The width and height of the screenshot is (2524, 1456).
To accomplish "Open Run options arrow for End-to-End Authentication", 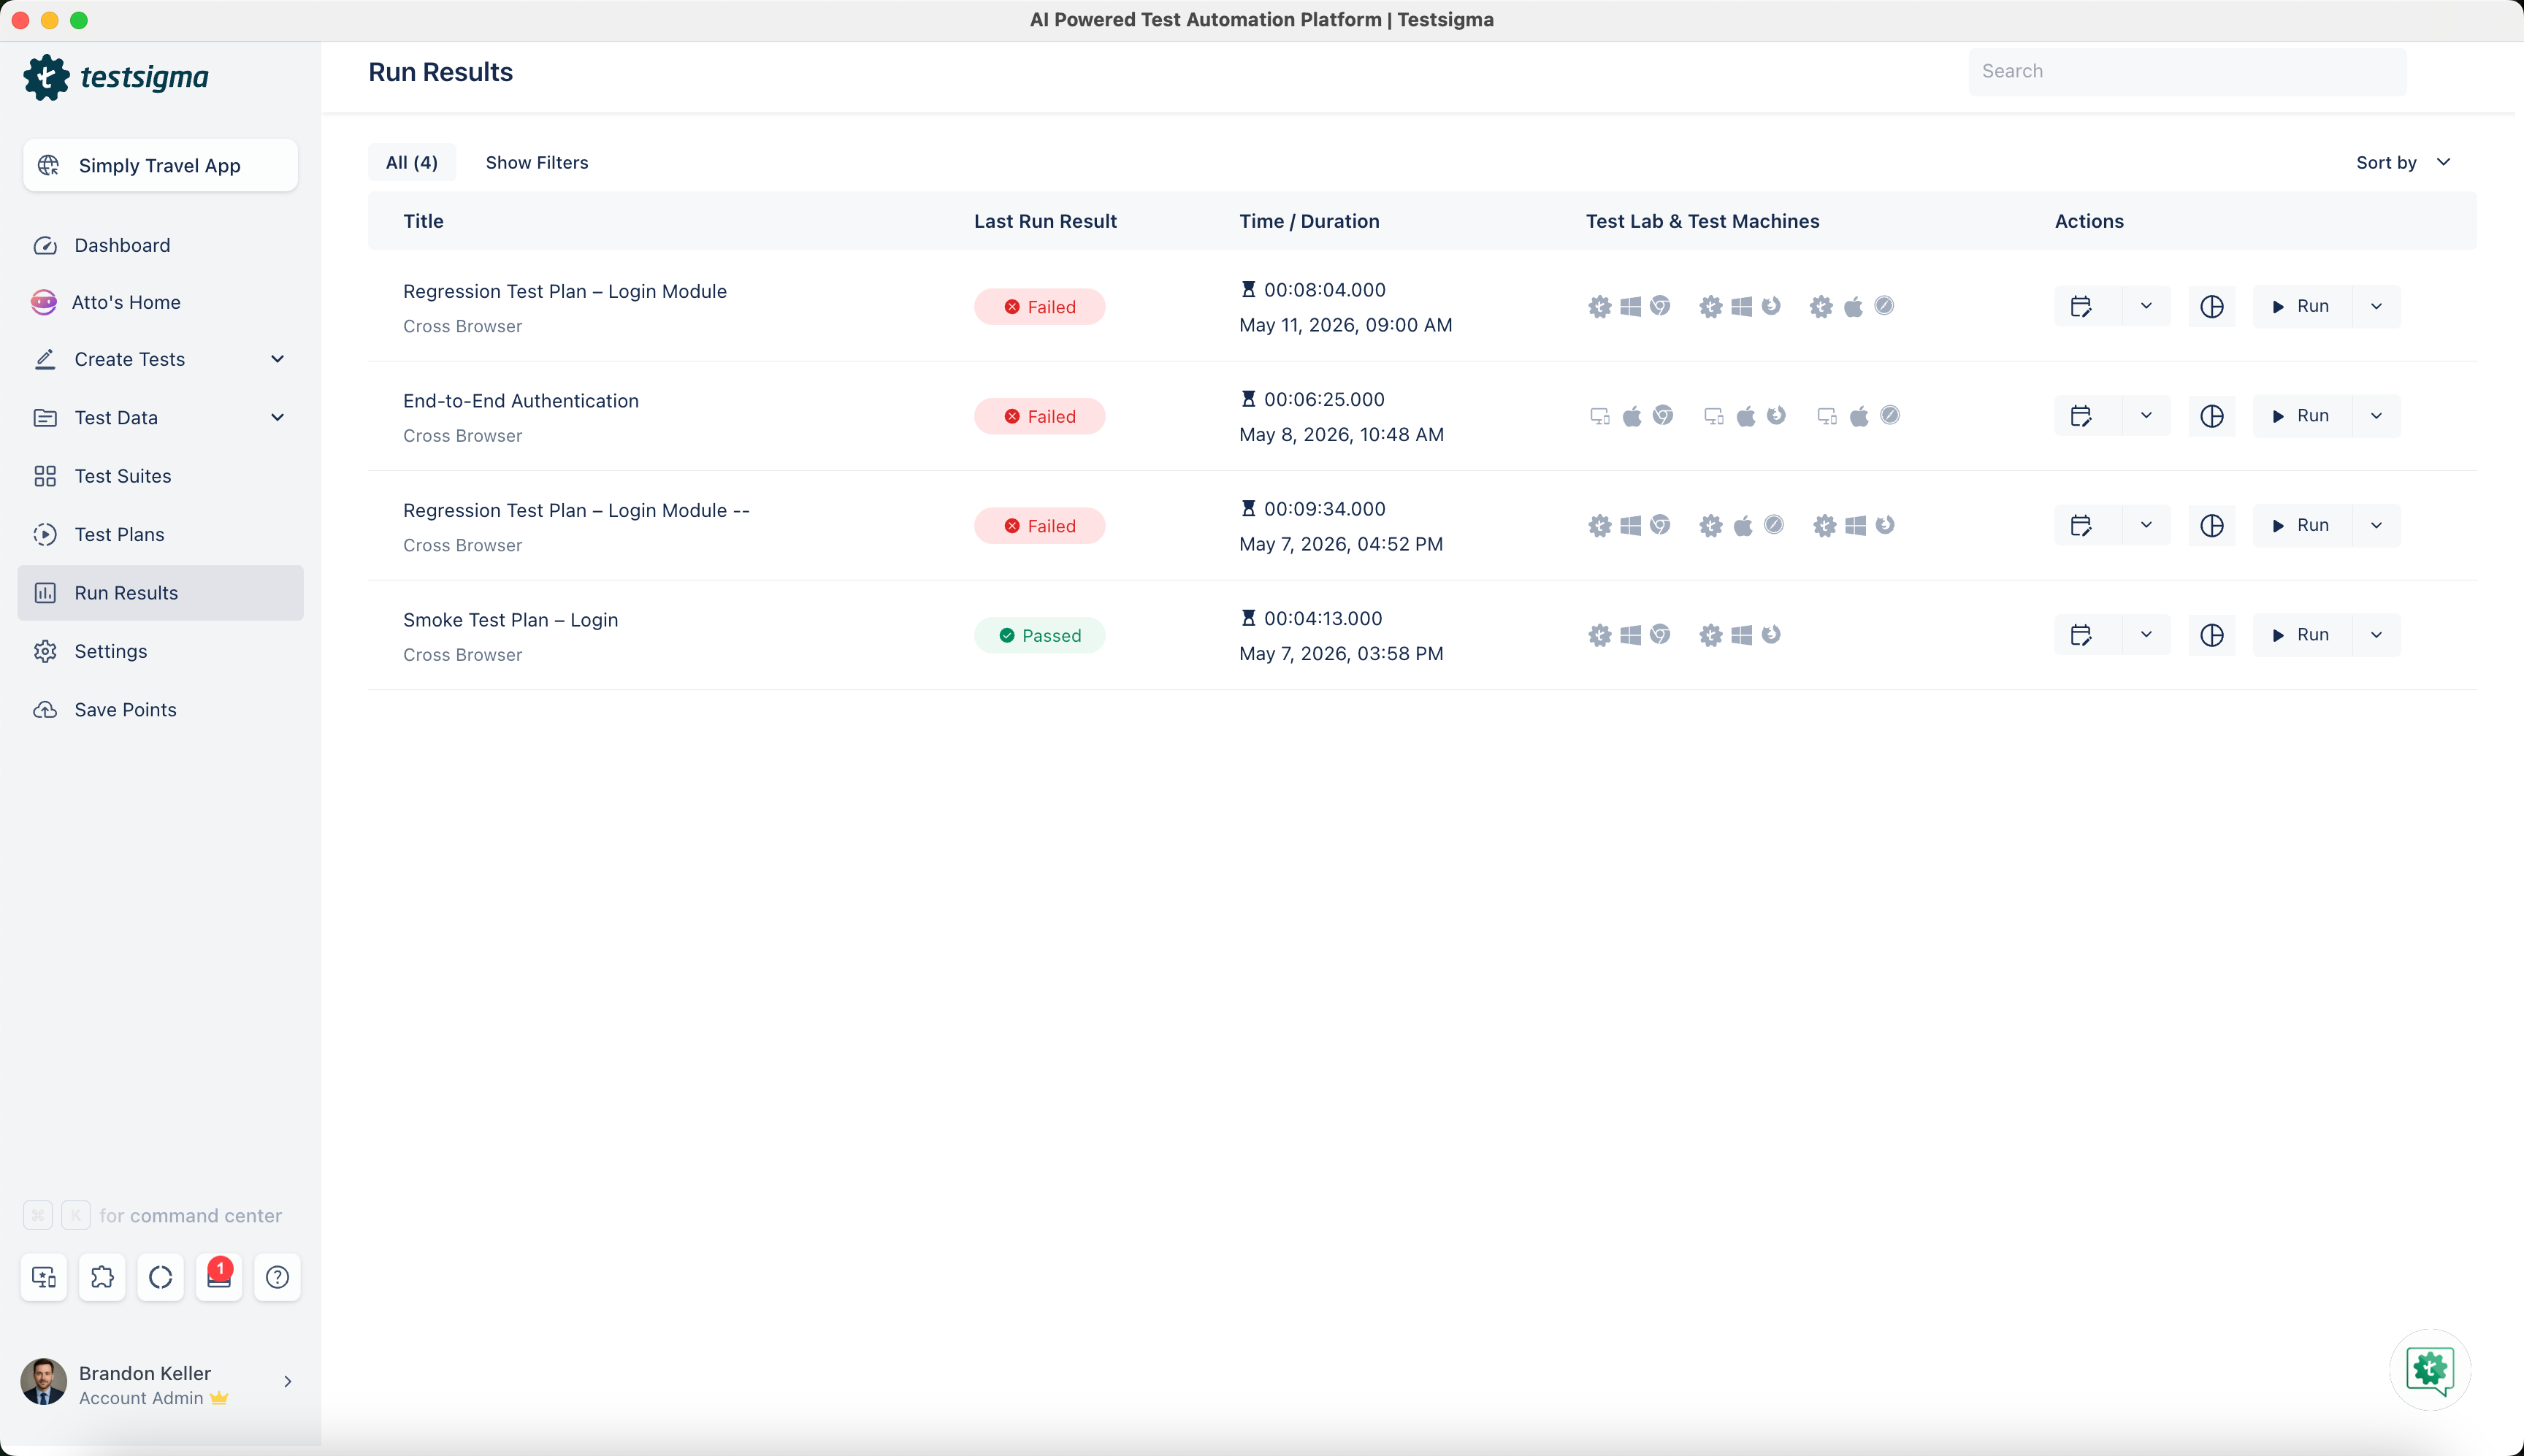I will click(x=2377, y=416).
